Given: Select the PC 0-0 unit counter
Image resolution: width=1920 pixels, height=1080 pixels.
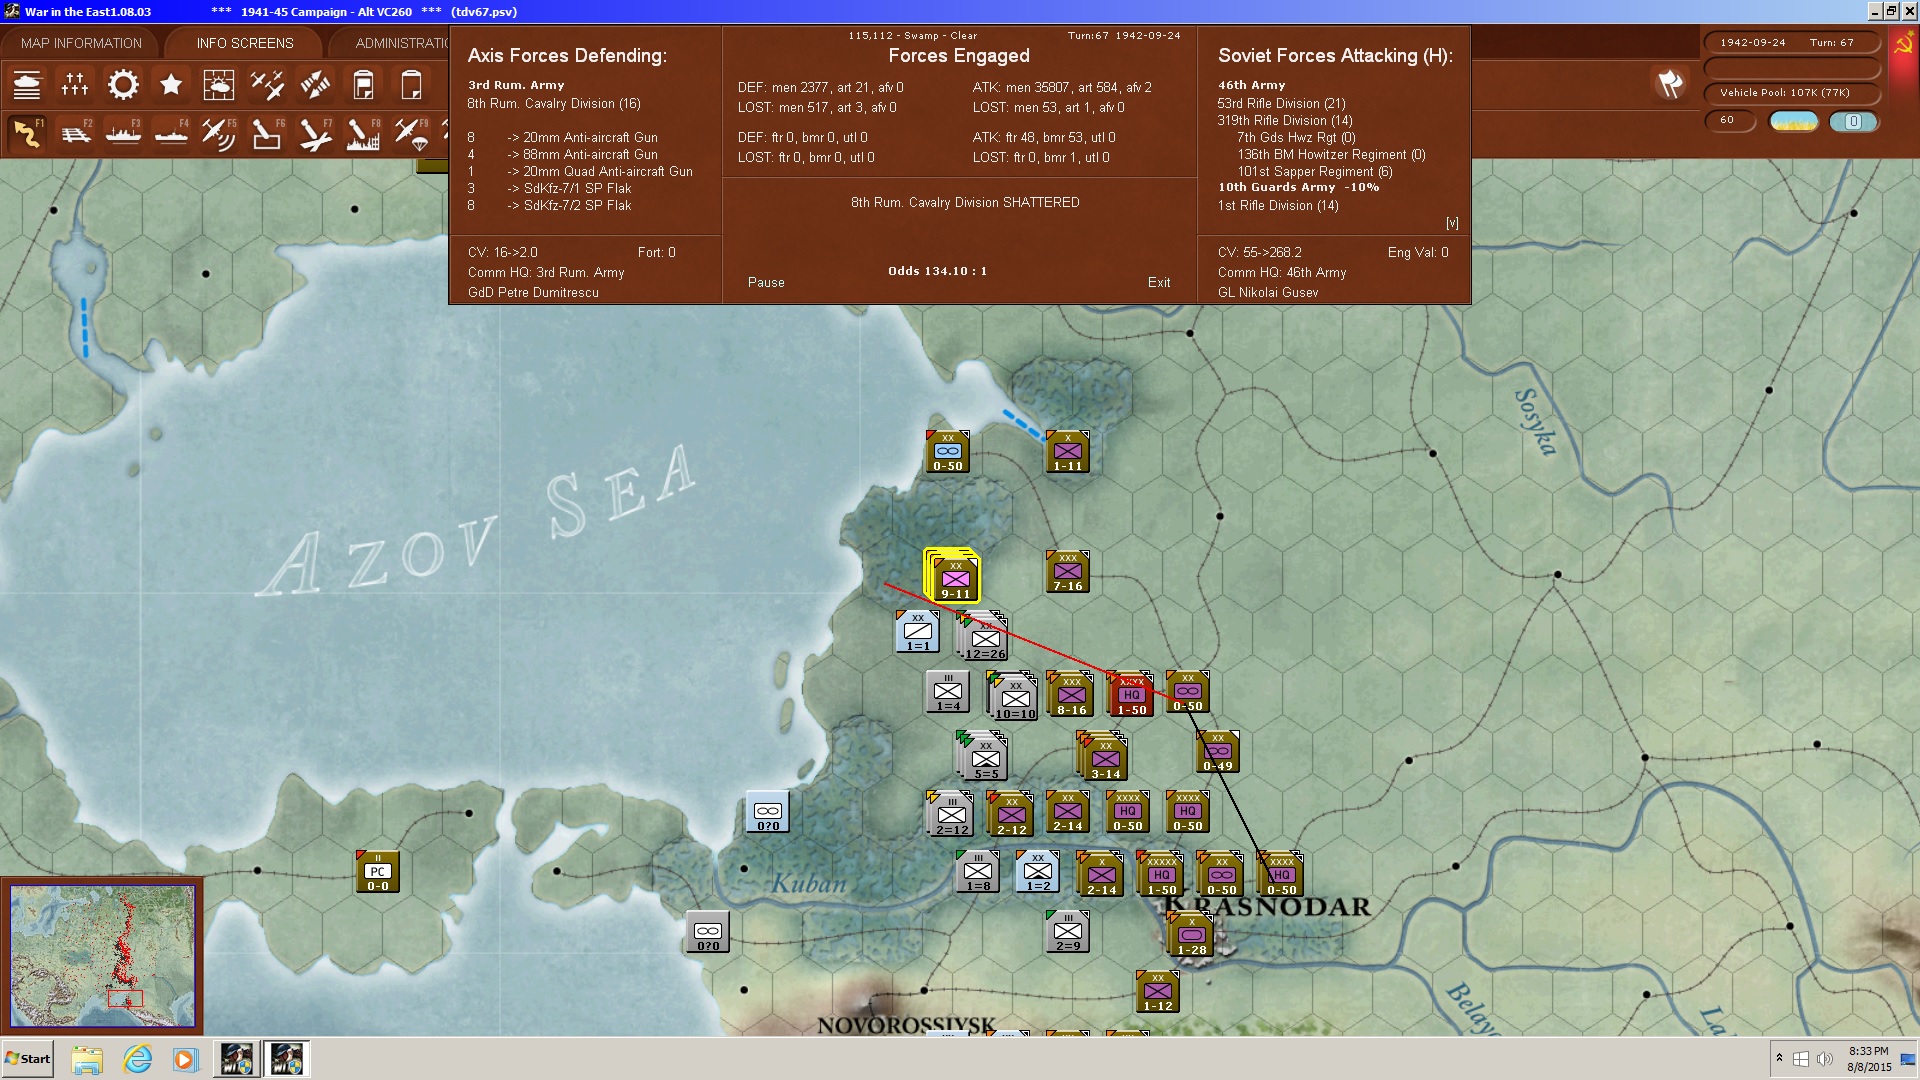Looking at the screenshot, I should pos(377,872).
